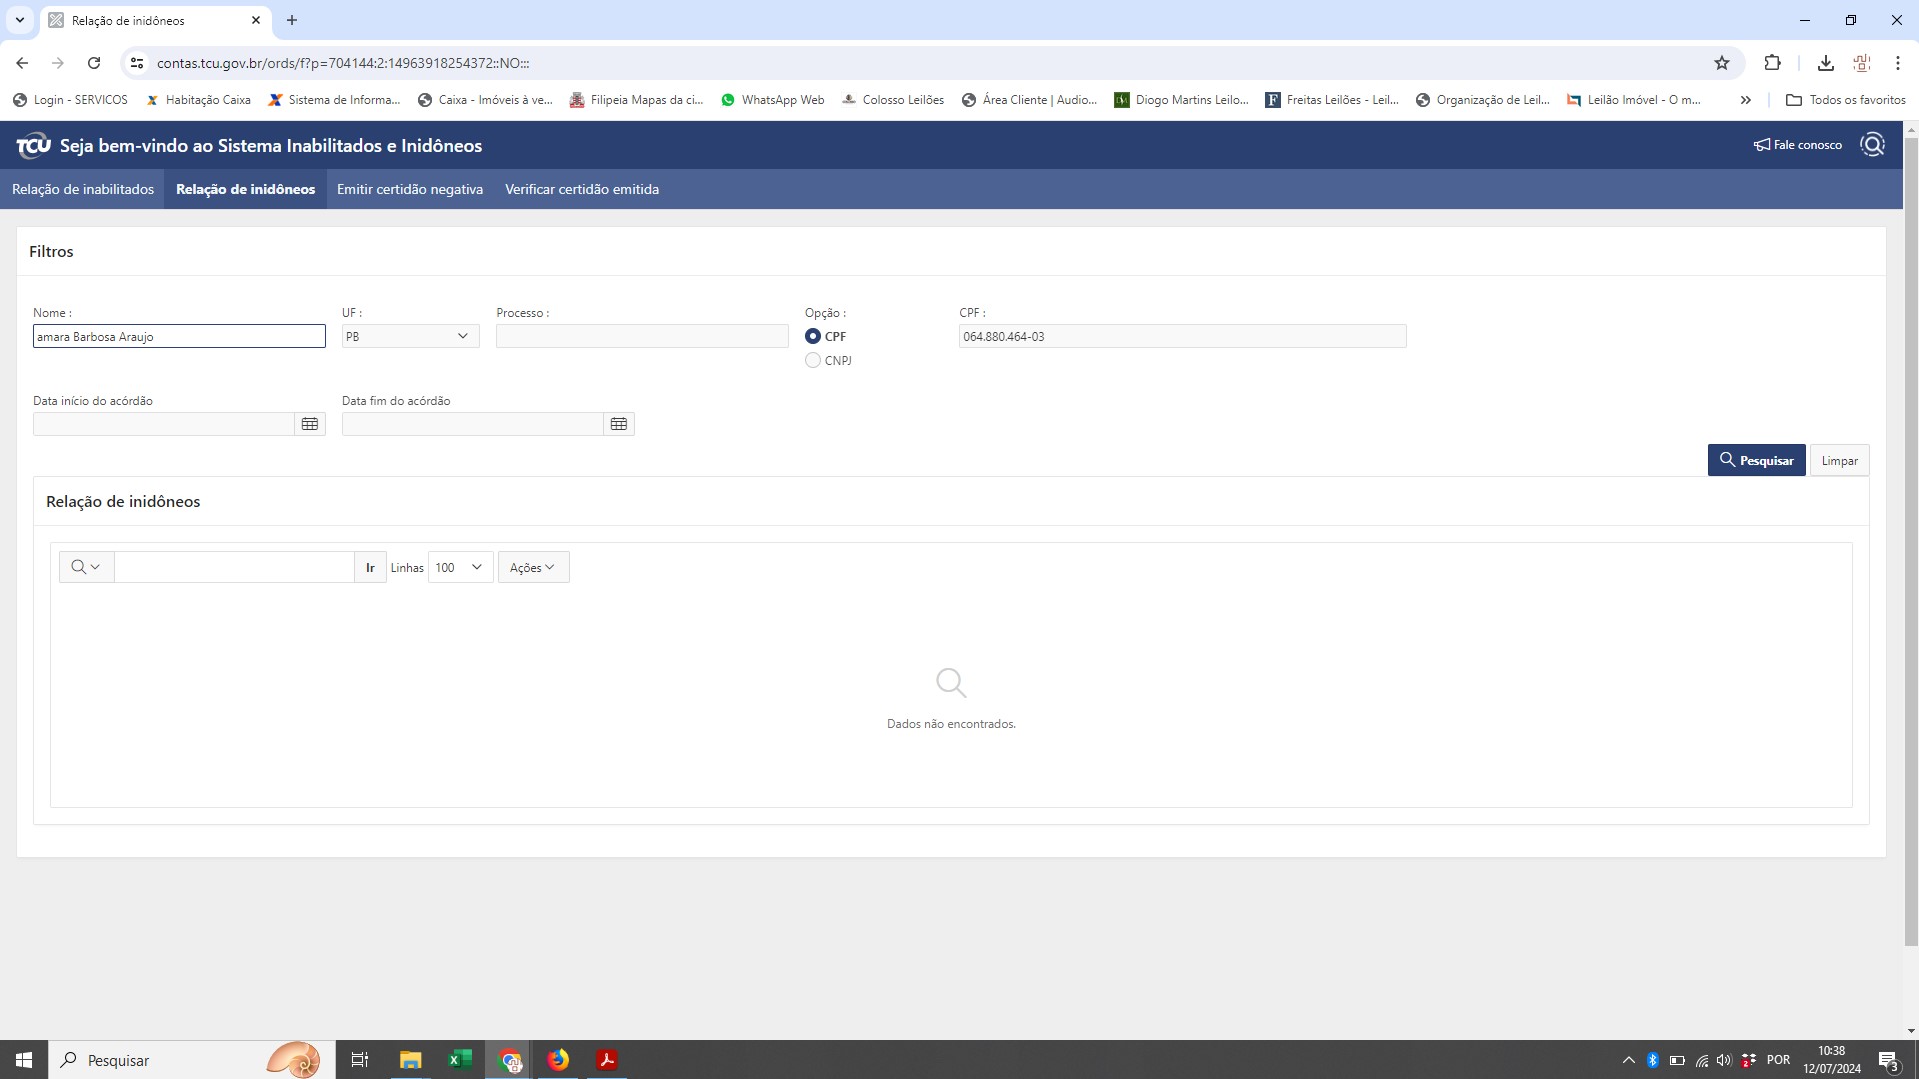
Task: Select the CNPJ radio option
Action: pyautogui.click(x=813, y=361)
